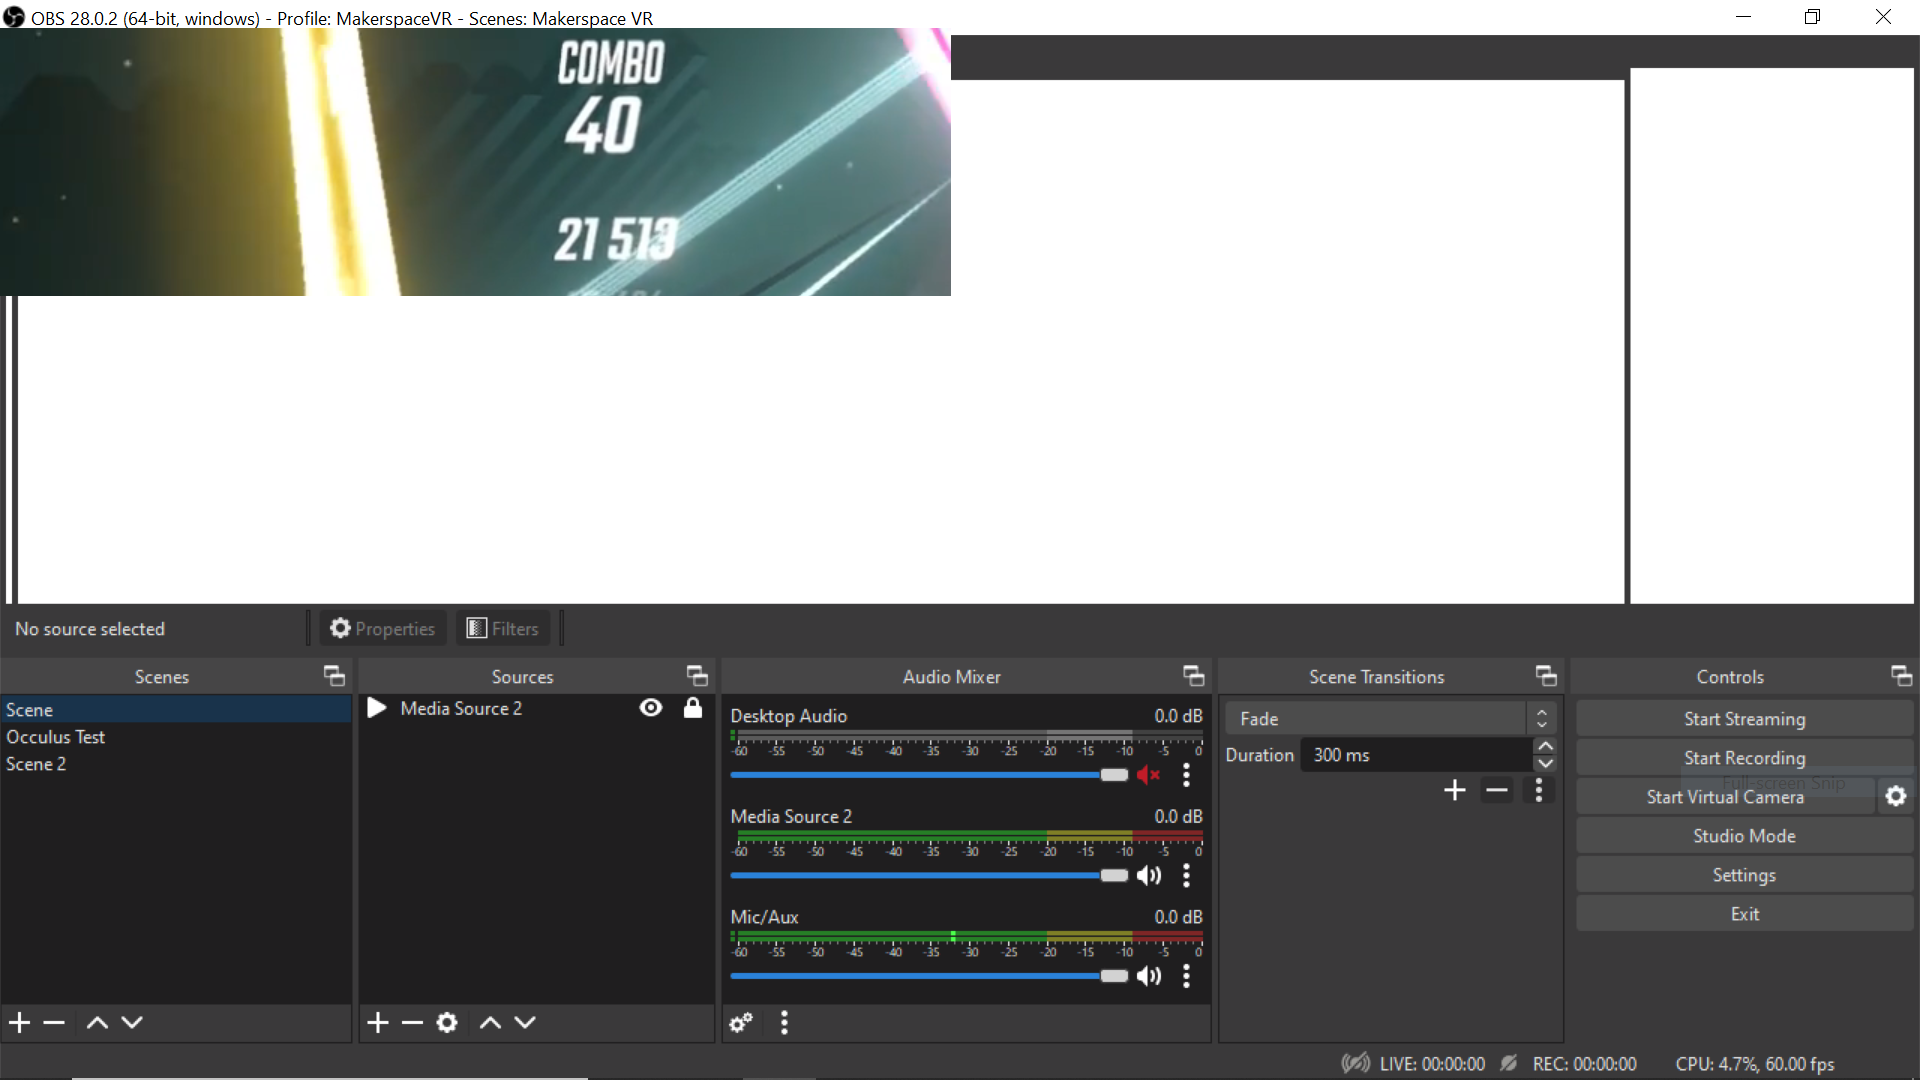Open the Desktop Audio options menu dots
This screenshot has width=1920, height=1080.
[x=1186, y=775]
